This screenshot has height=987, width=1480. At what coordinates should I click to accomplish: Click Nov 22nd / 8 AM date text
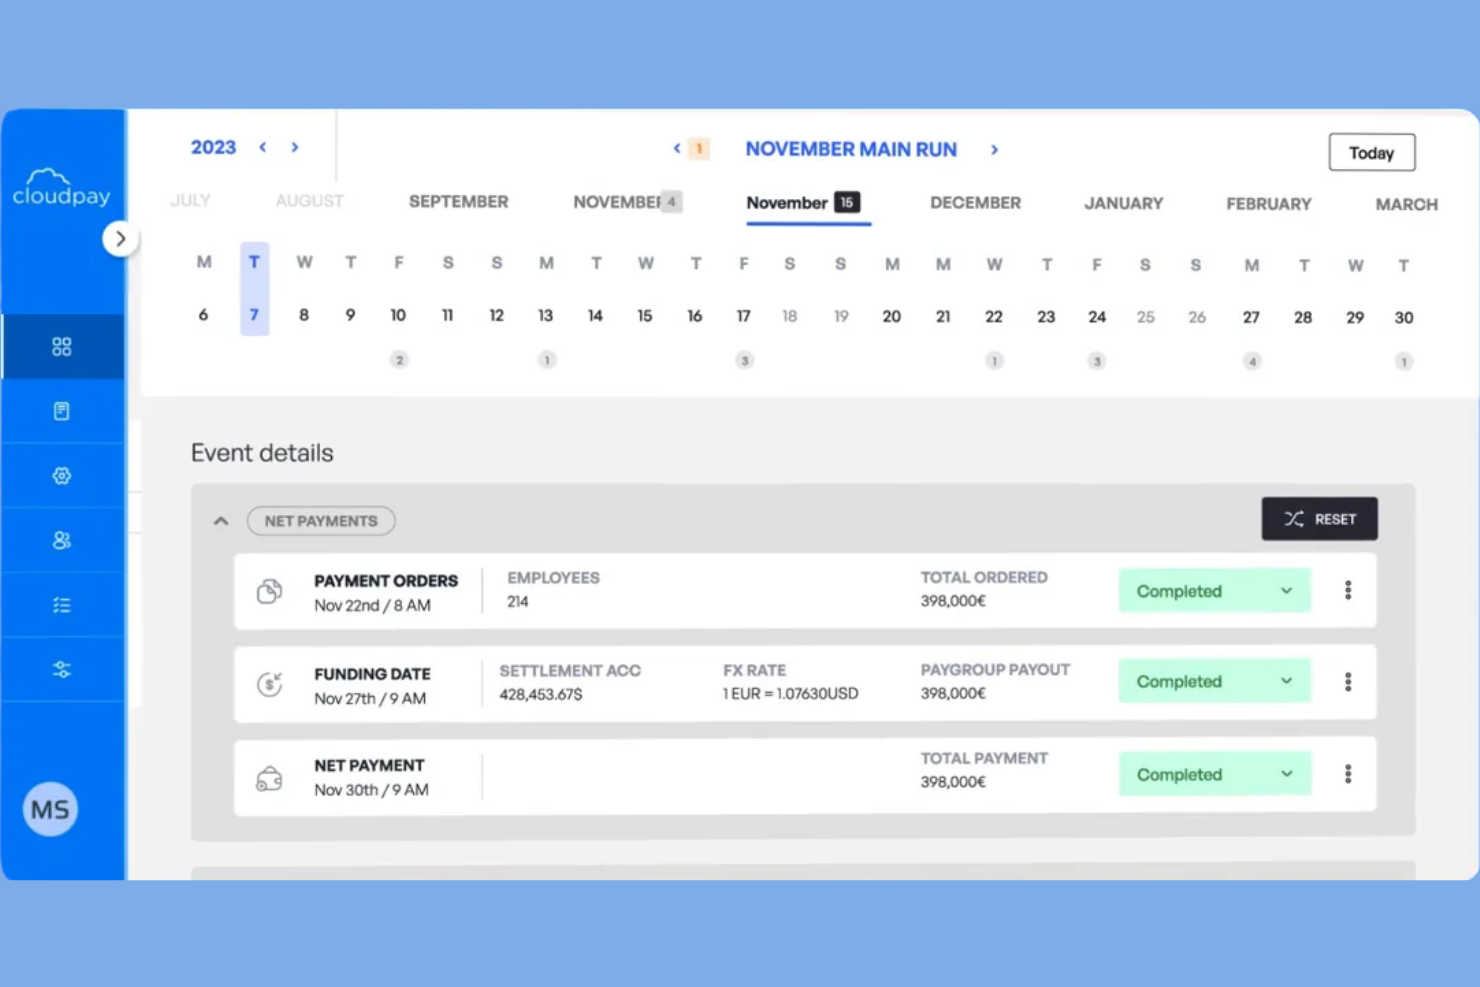[372, 606]
